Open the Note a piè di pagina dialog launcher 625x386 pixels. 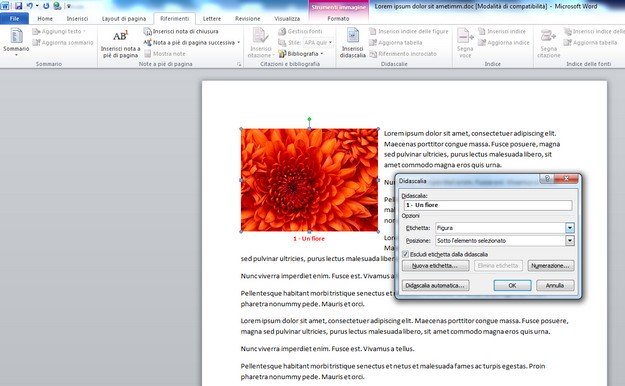[x=239, y=64]
